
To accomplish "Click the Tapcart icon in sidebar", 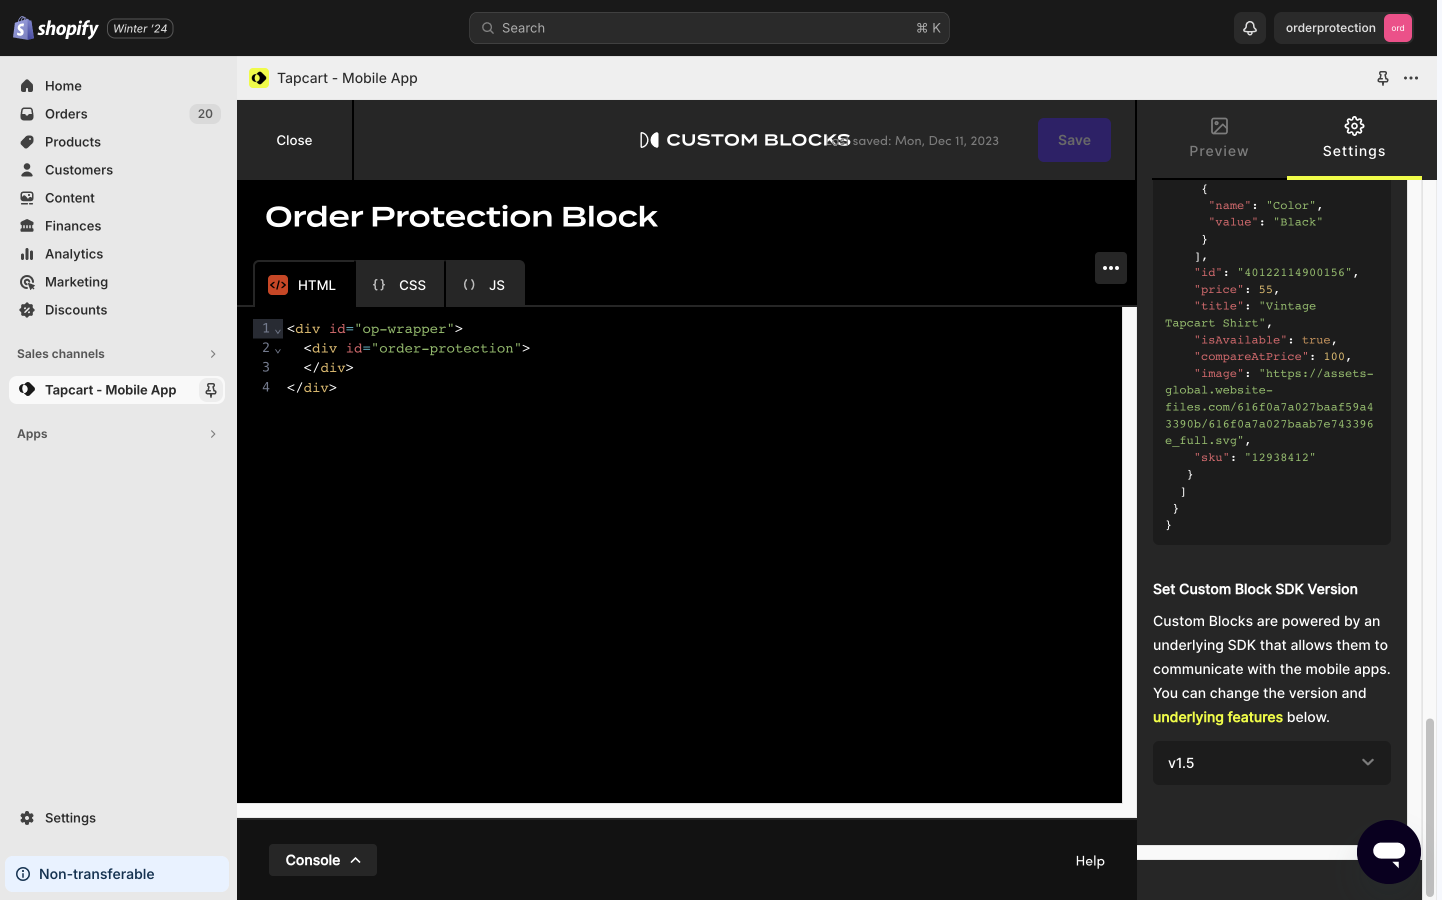I will (27, 390).
